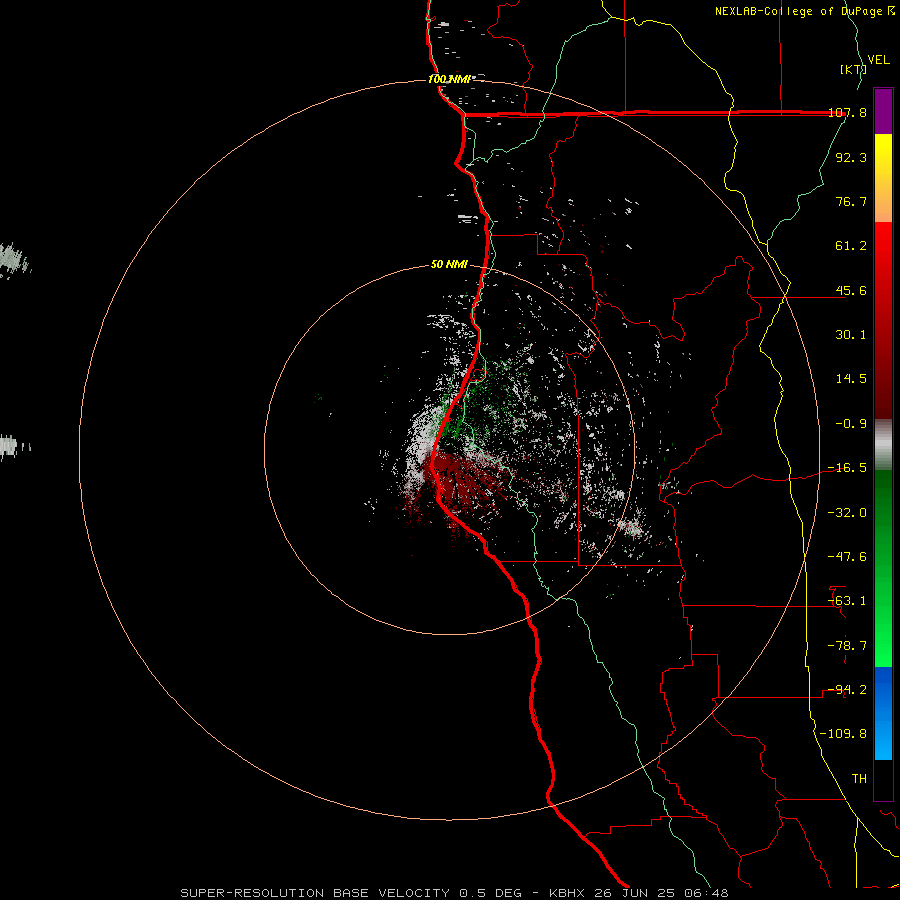Click the gray near-zero segment of color bar

[883, 445]
